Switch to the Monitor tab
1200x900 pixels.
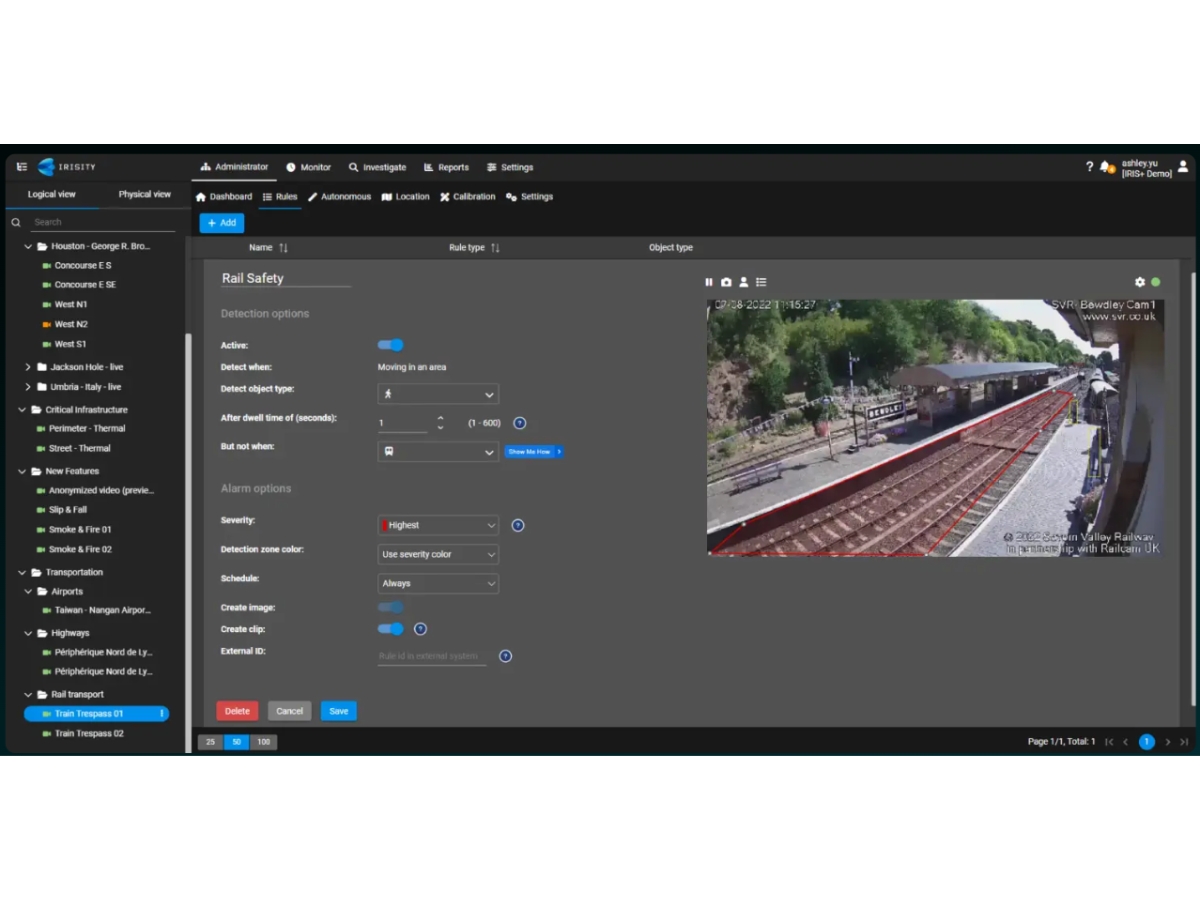(308, 167)
